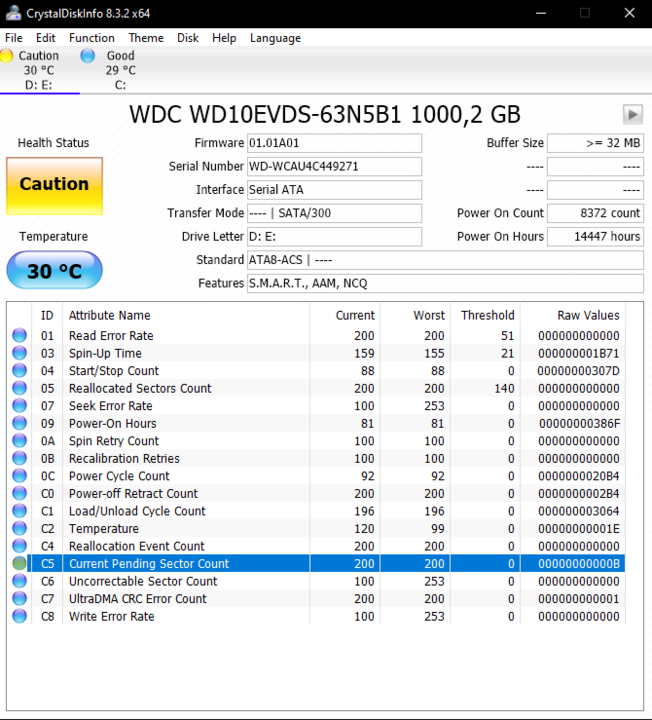This screenshot has width=652, height=720.
Task: Click status orb for Write Error Rate
Action: click(x=19, y=616)
